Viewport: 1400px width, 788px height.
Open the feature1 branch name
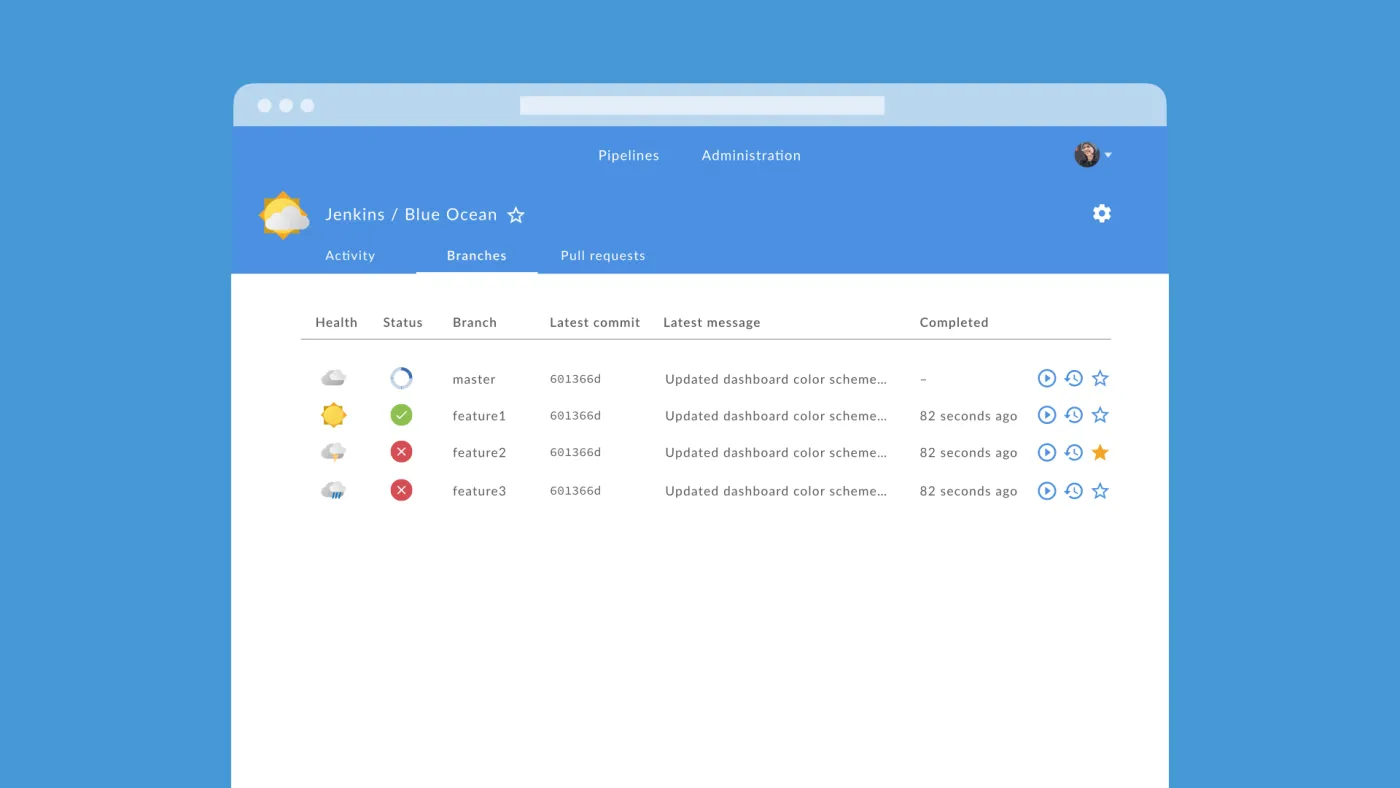point(479,416)
